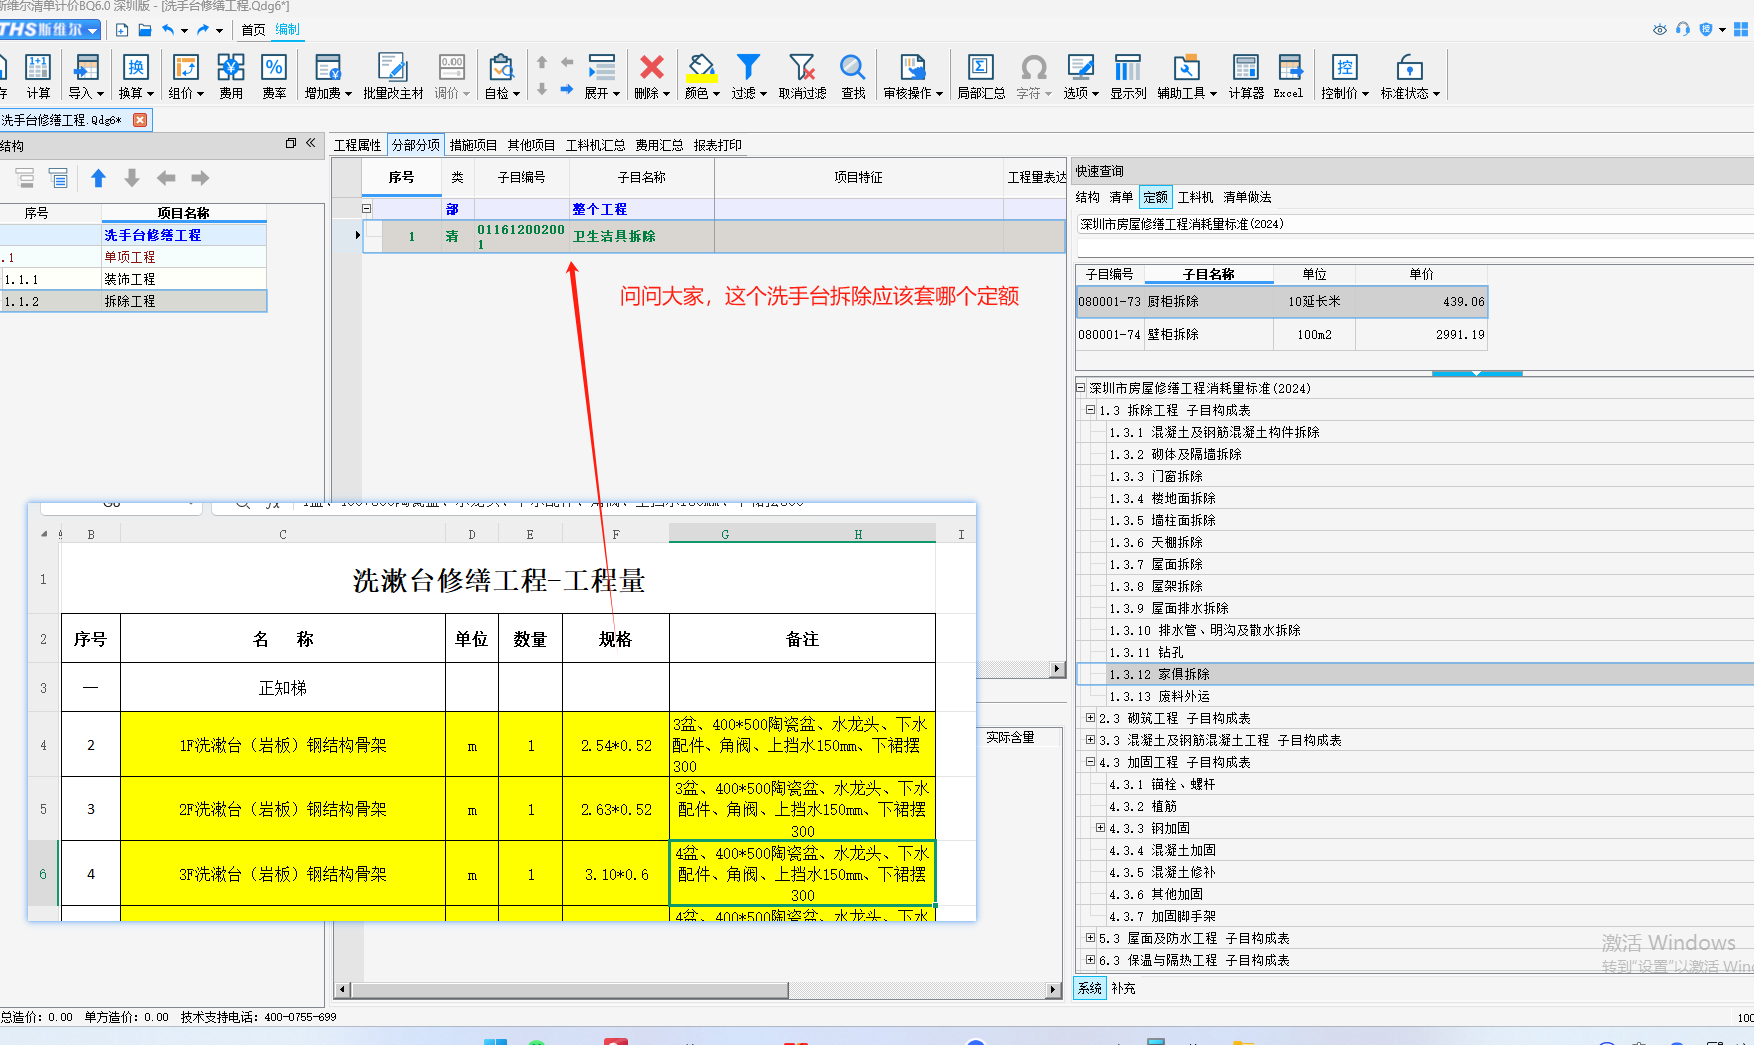Switch to the 工料机汇总 tab
The width and height of the screenshot is (1754, 1045).
596,145
